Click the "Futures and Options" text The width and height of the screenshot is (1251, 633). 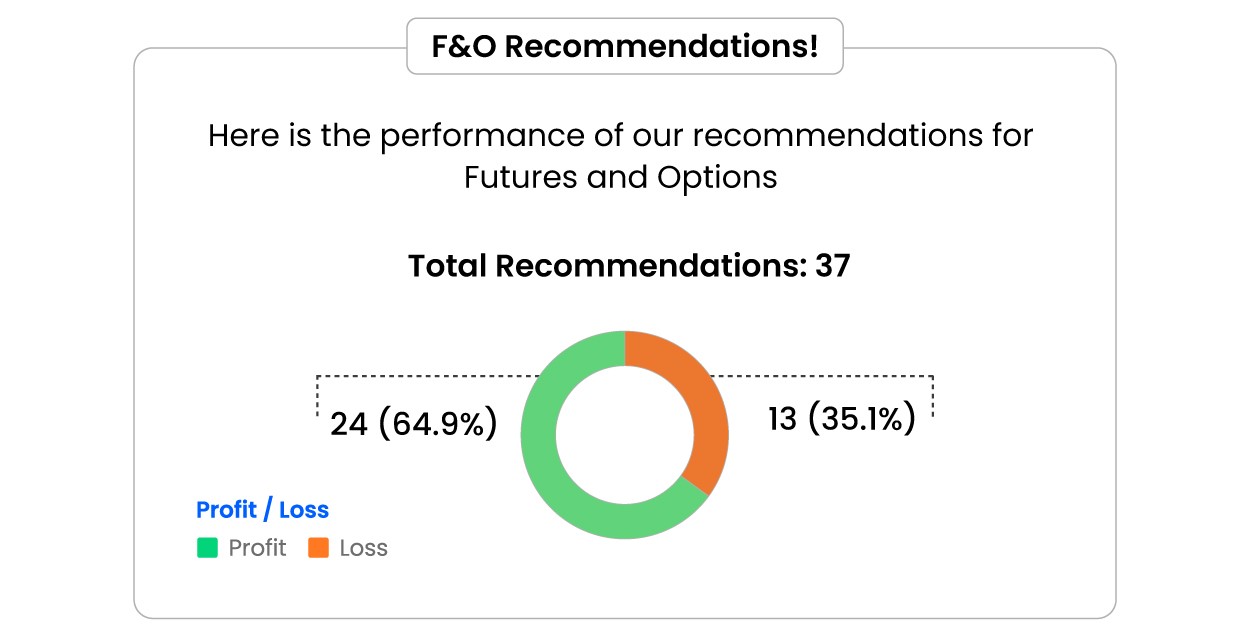[620, 177]
